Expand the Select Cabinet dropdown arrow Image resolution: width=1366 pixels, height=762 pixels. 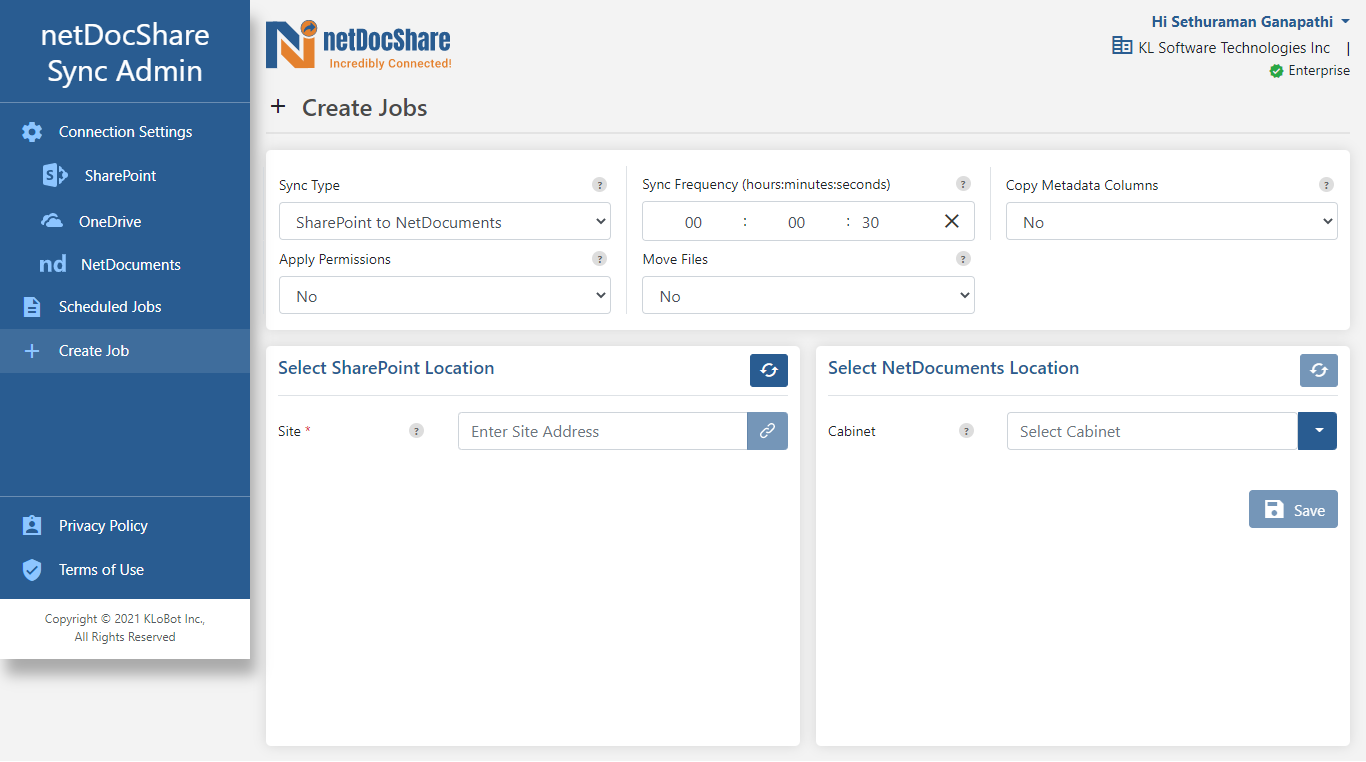(1318, 431)
